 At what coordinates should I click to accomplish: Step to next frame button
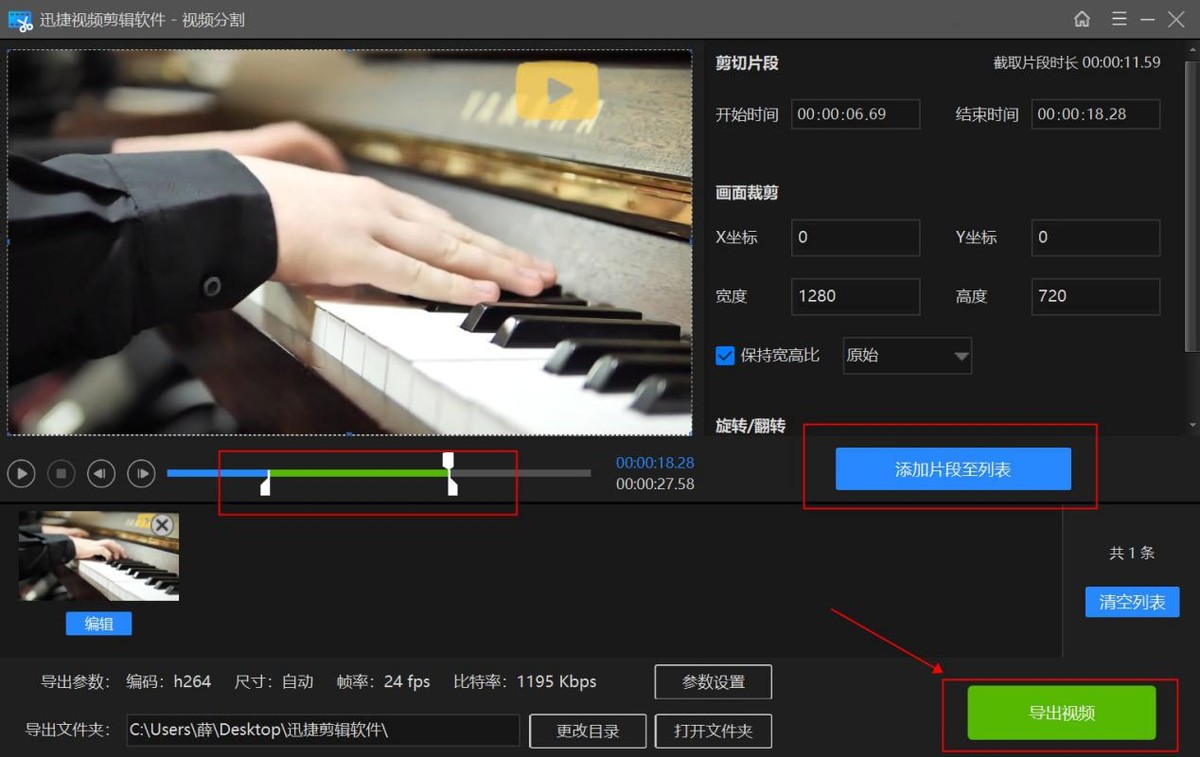pos(141,473)
